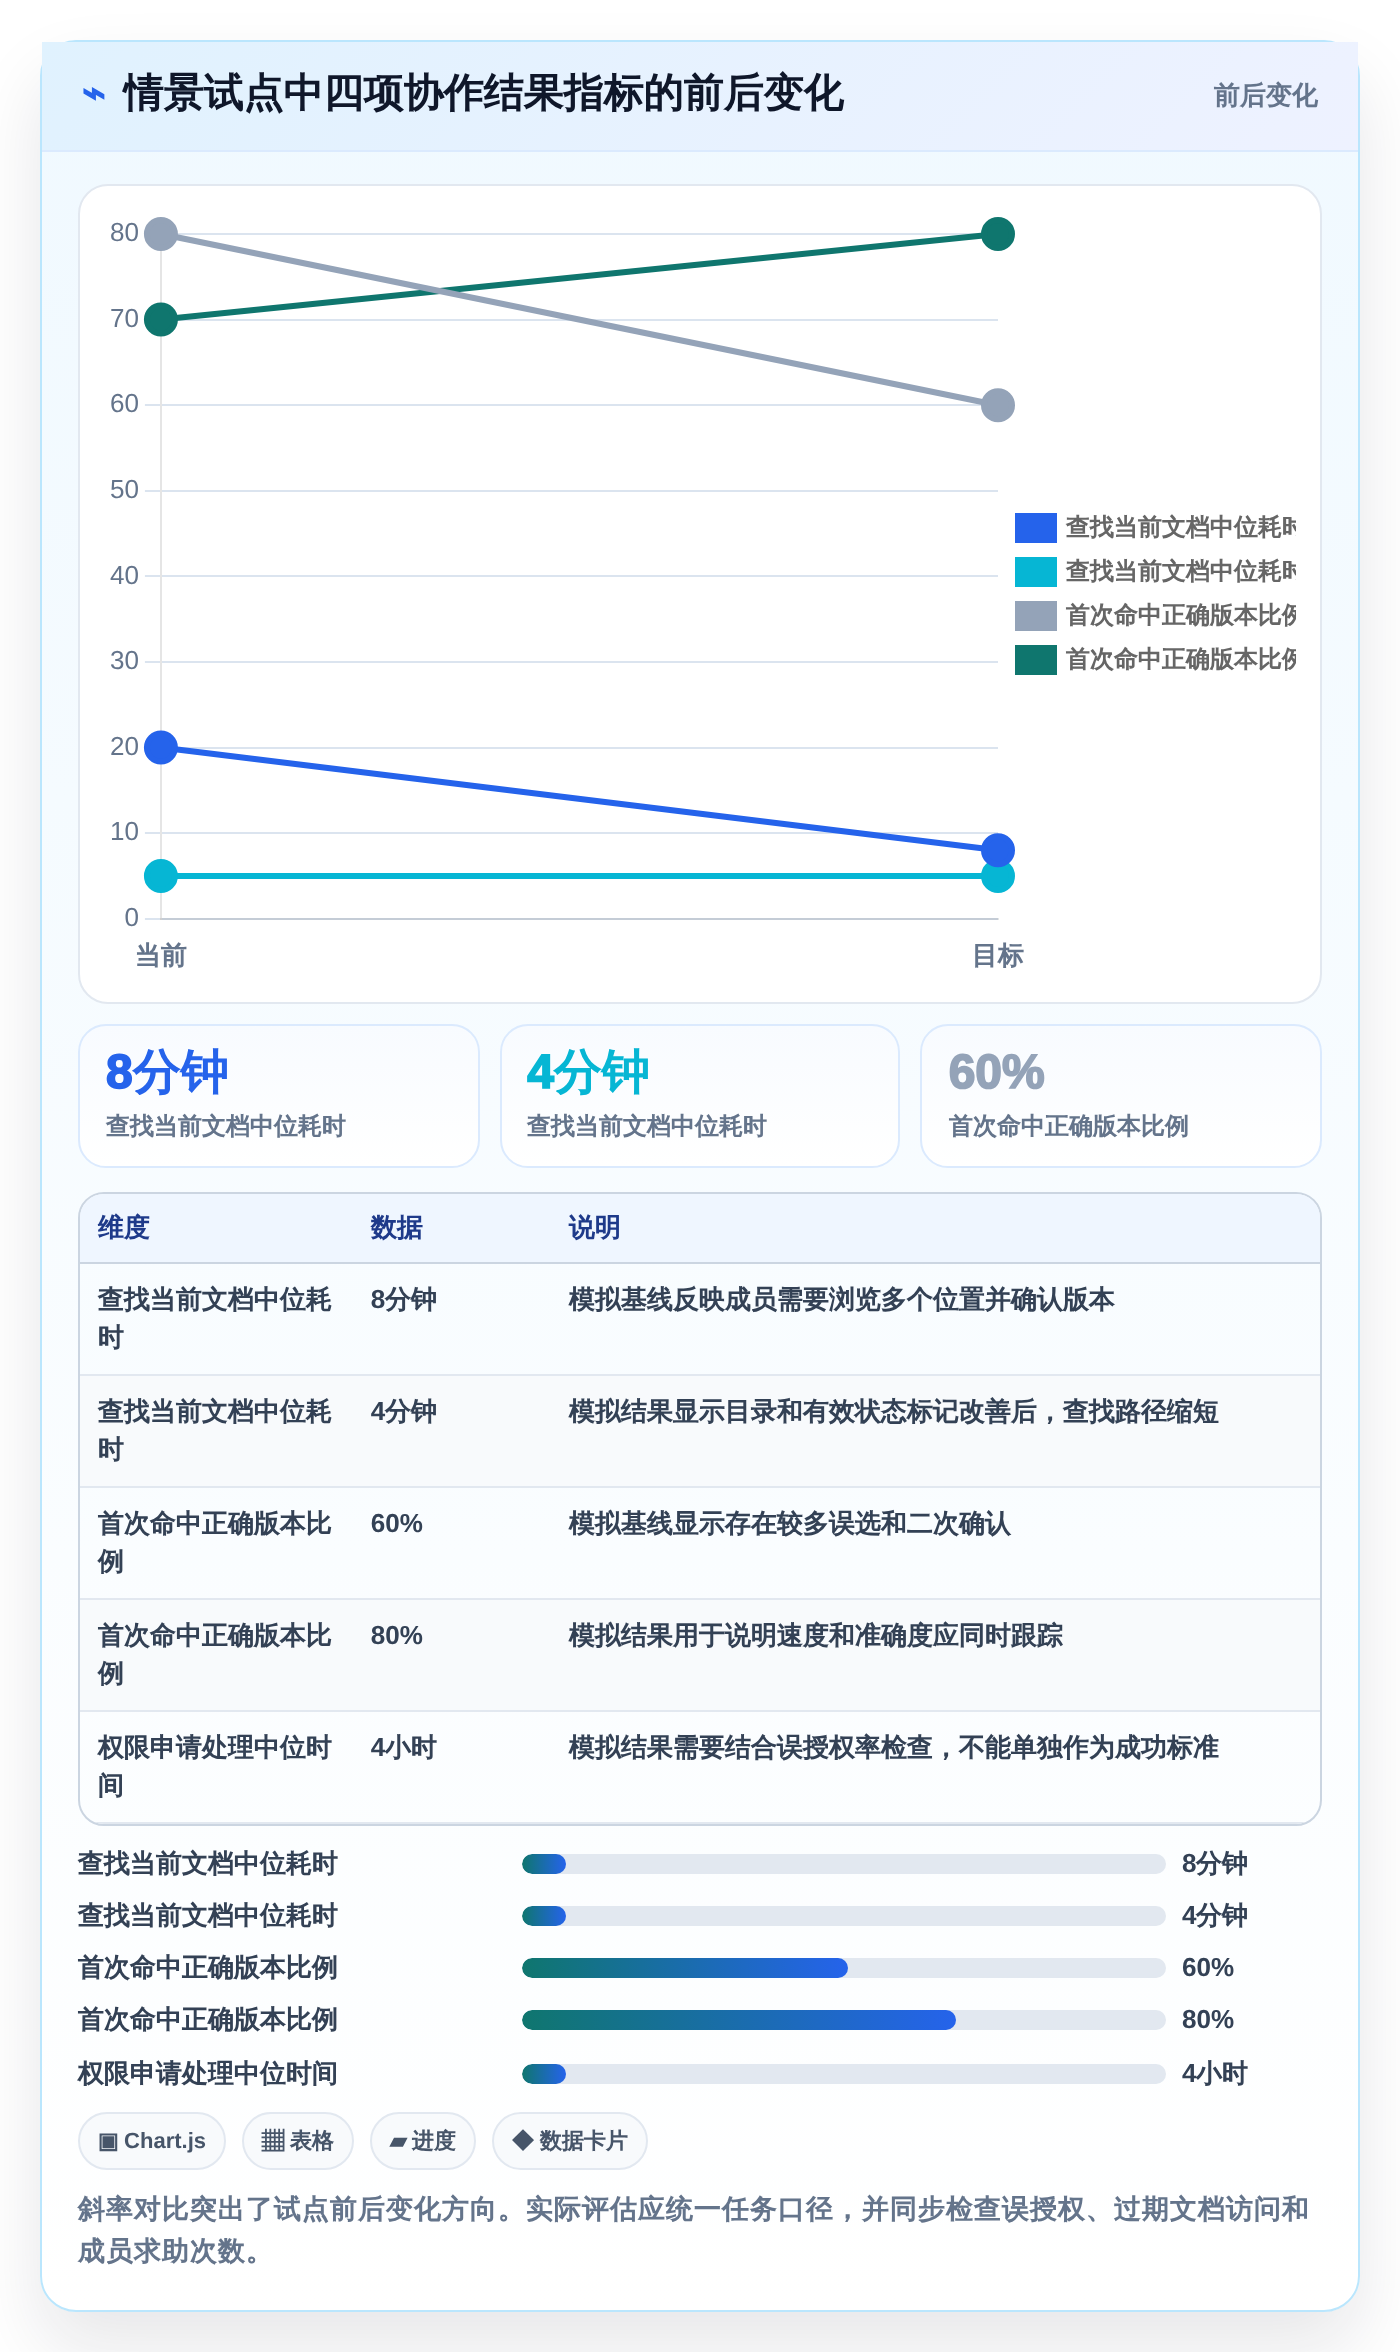Click the blue data point at 8 on 目标
The image size is (1400, 2352).
tap(998, 850)
